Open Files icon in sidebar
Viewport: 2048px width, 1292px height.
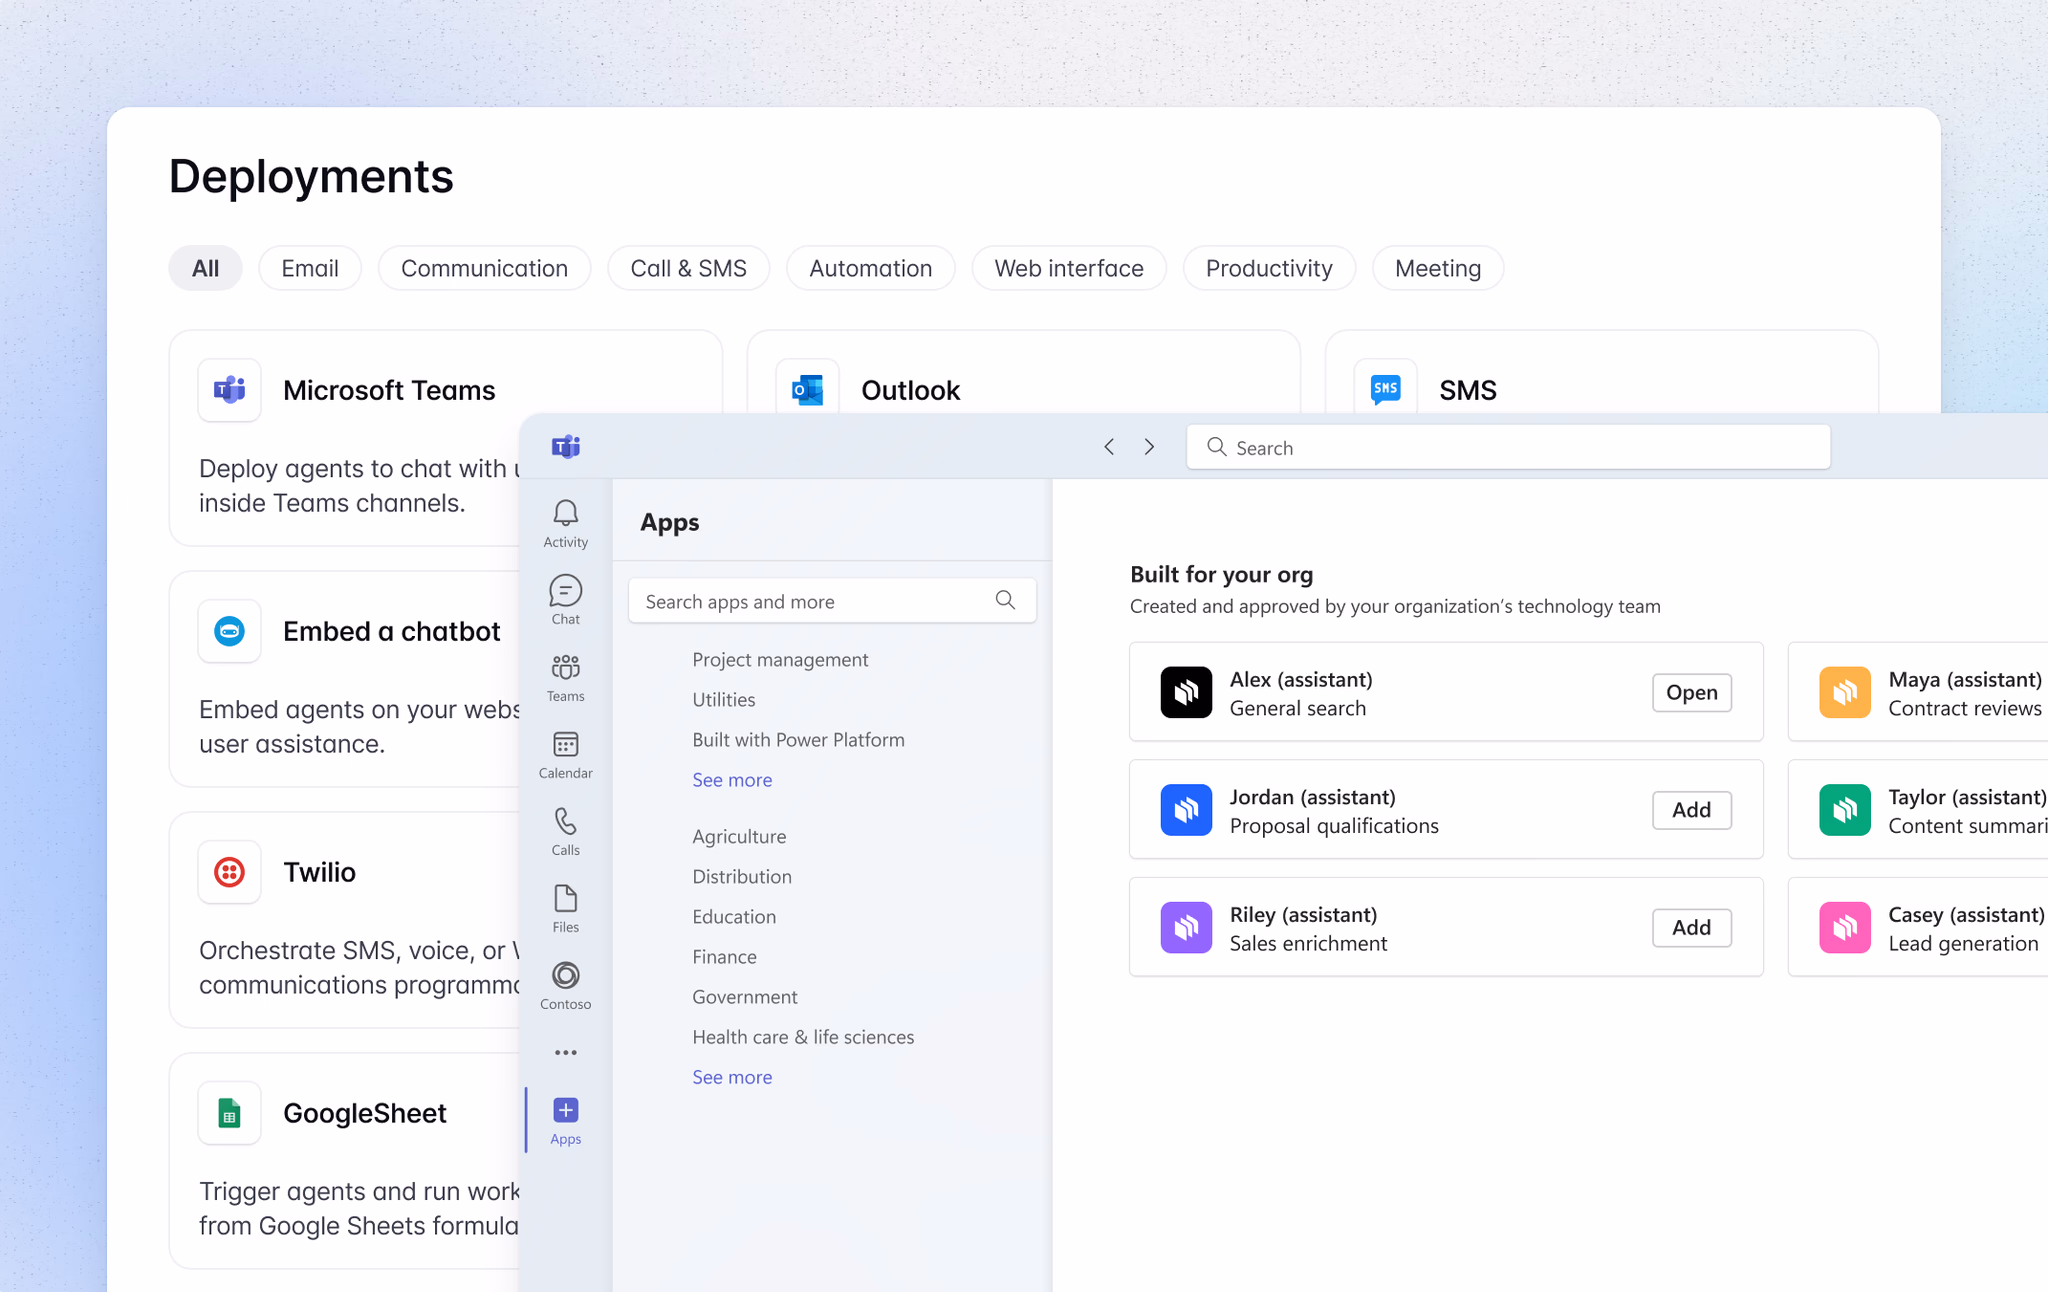565,908
